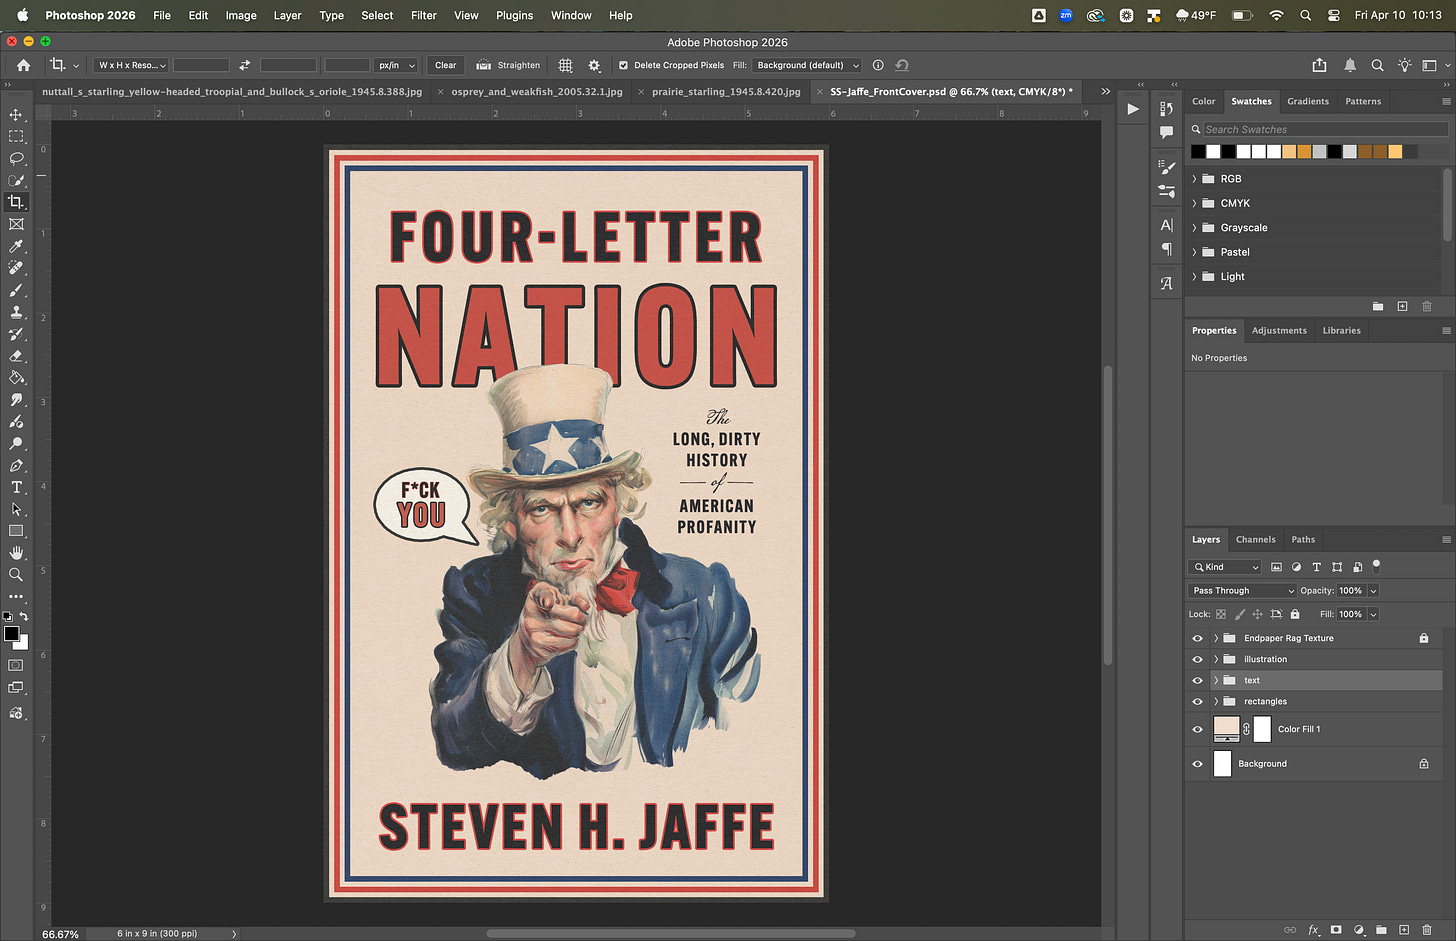Viewport: 1456px width, 941px height.
Task: Select the Pen tool
Action: (x=16, y=465)
